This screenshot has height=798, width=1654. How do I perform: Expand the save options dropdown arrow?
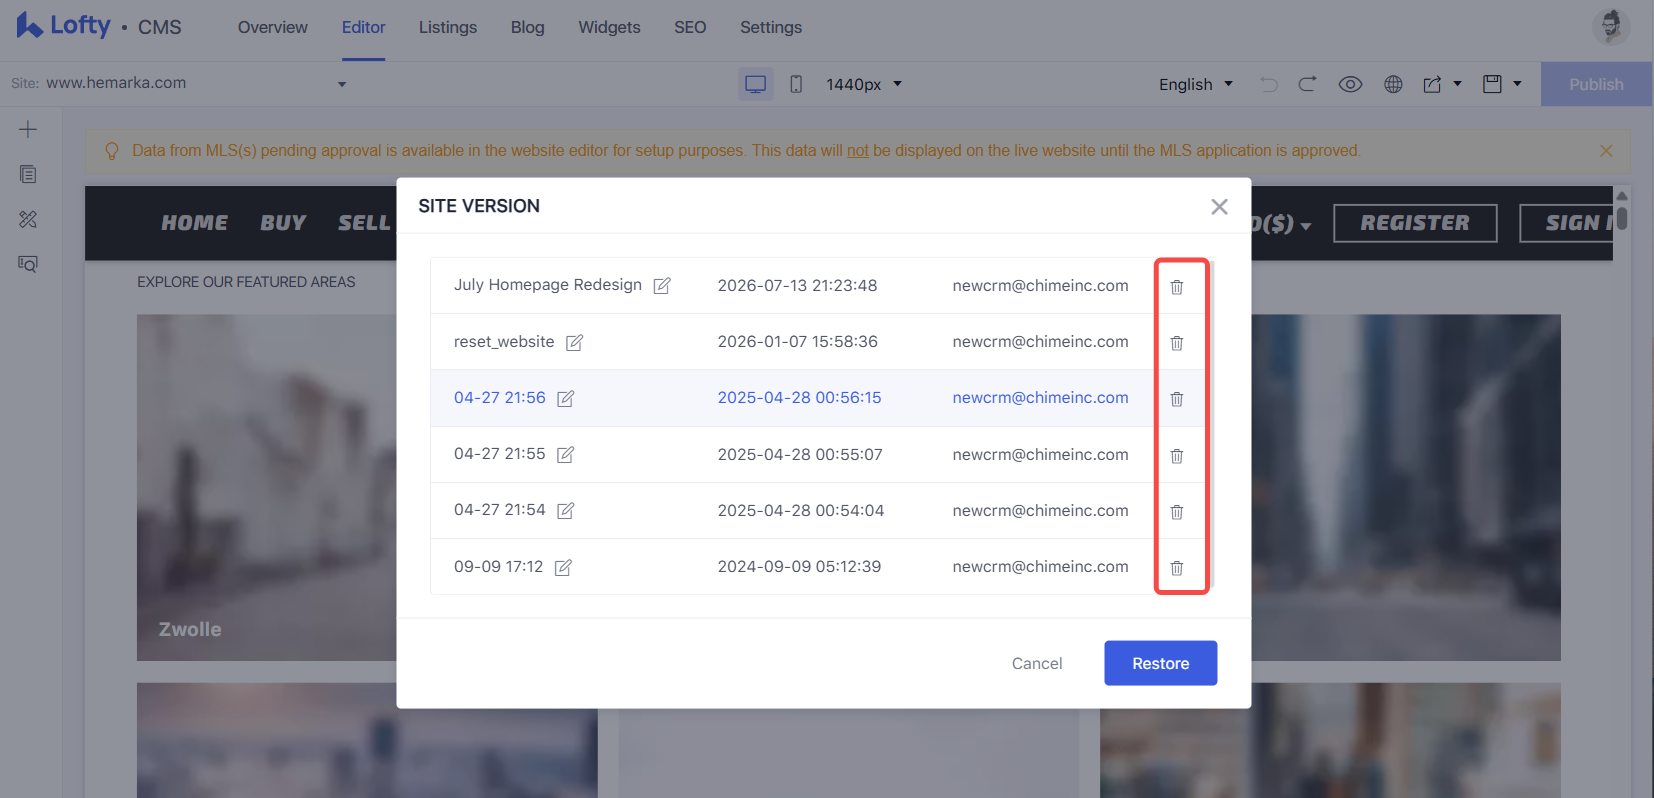(1517, 84)
